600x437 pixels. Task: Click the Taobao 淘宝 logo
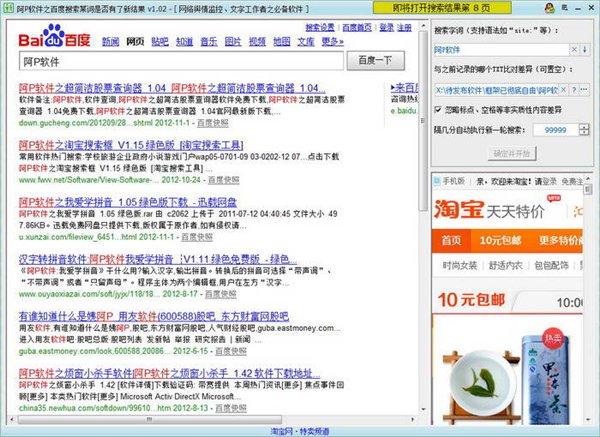coord(459,209)
